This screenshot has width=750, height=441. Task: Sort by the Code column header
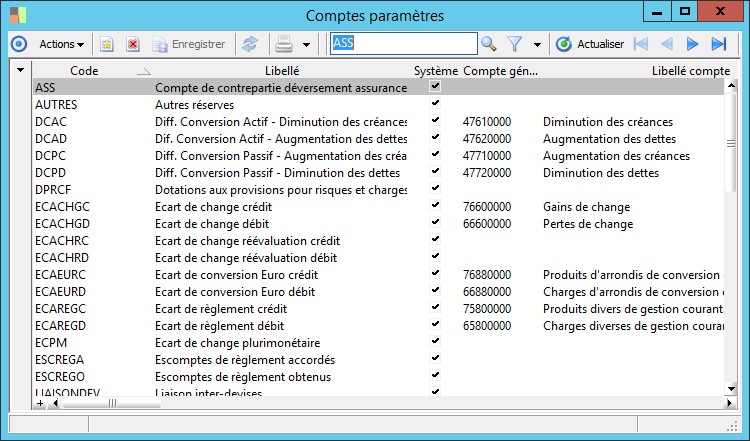[x=84, y=71]
